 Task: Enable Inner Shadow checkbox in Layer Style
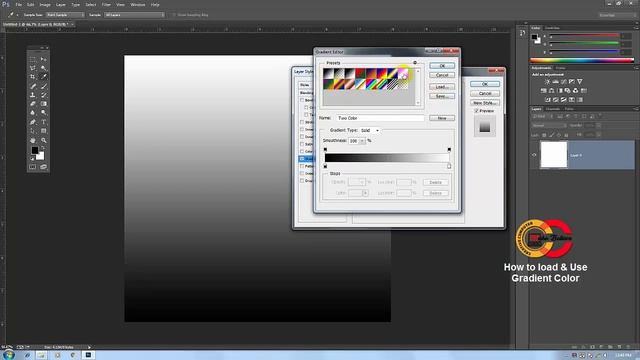(302, 129)
